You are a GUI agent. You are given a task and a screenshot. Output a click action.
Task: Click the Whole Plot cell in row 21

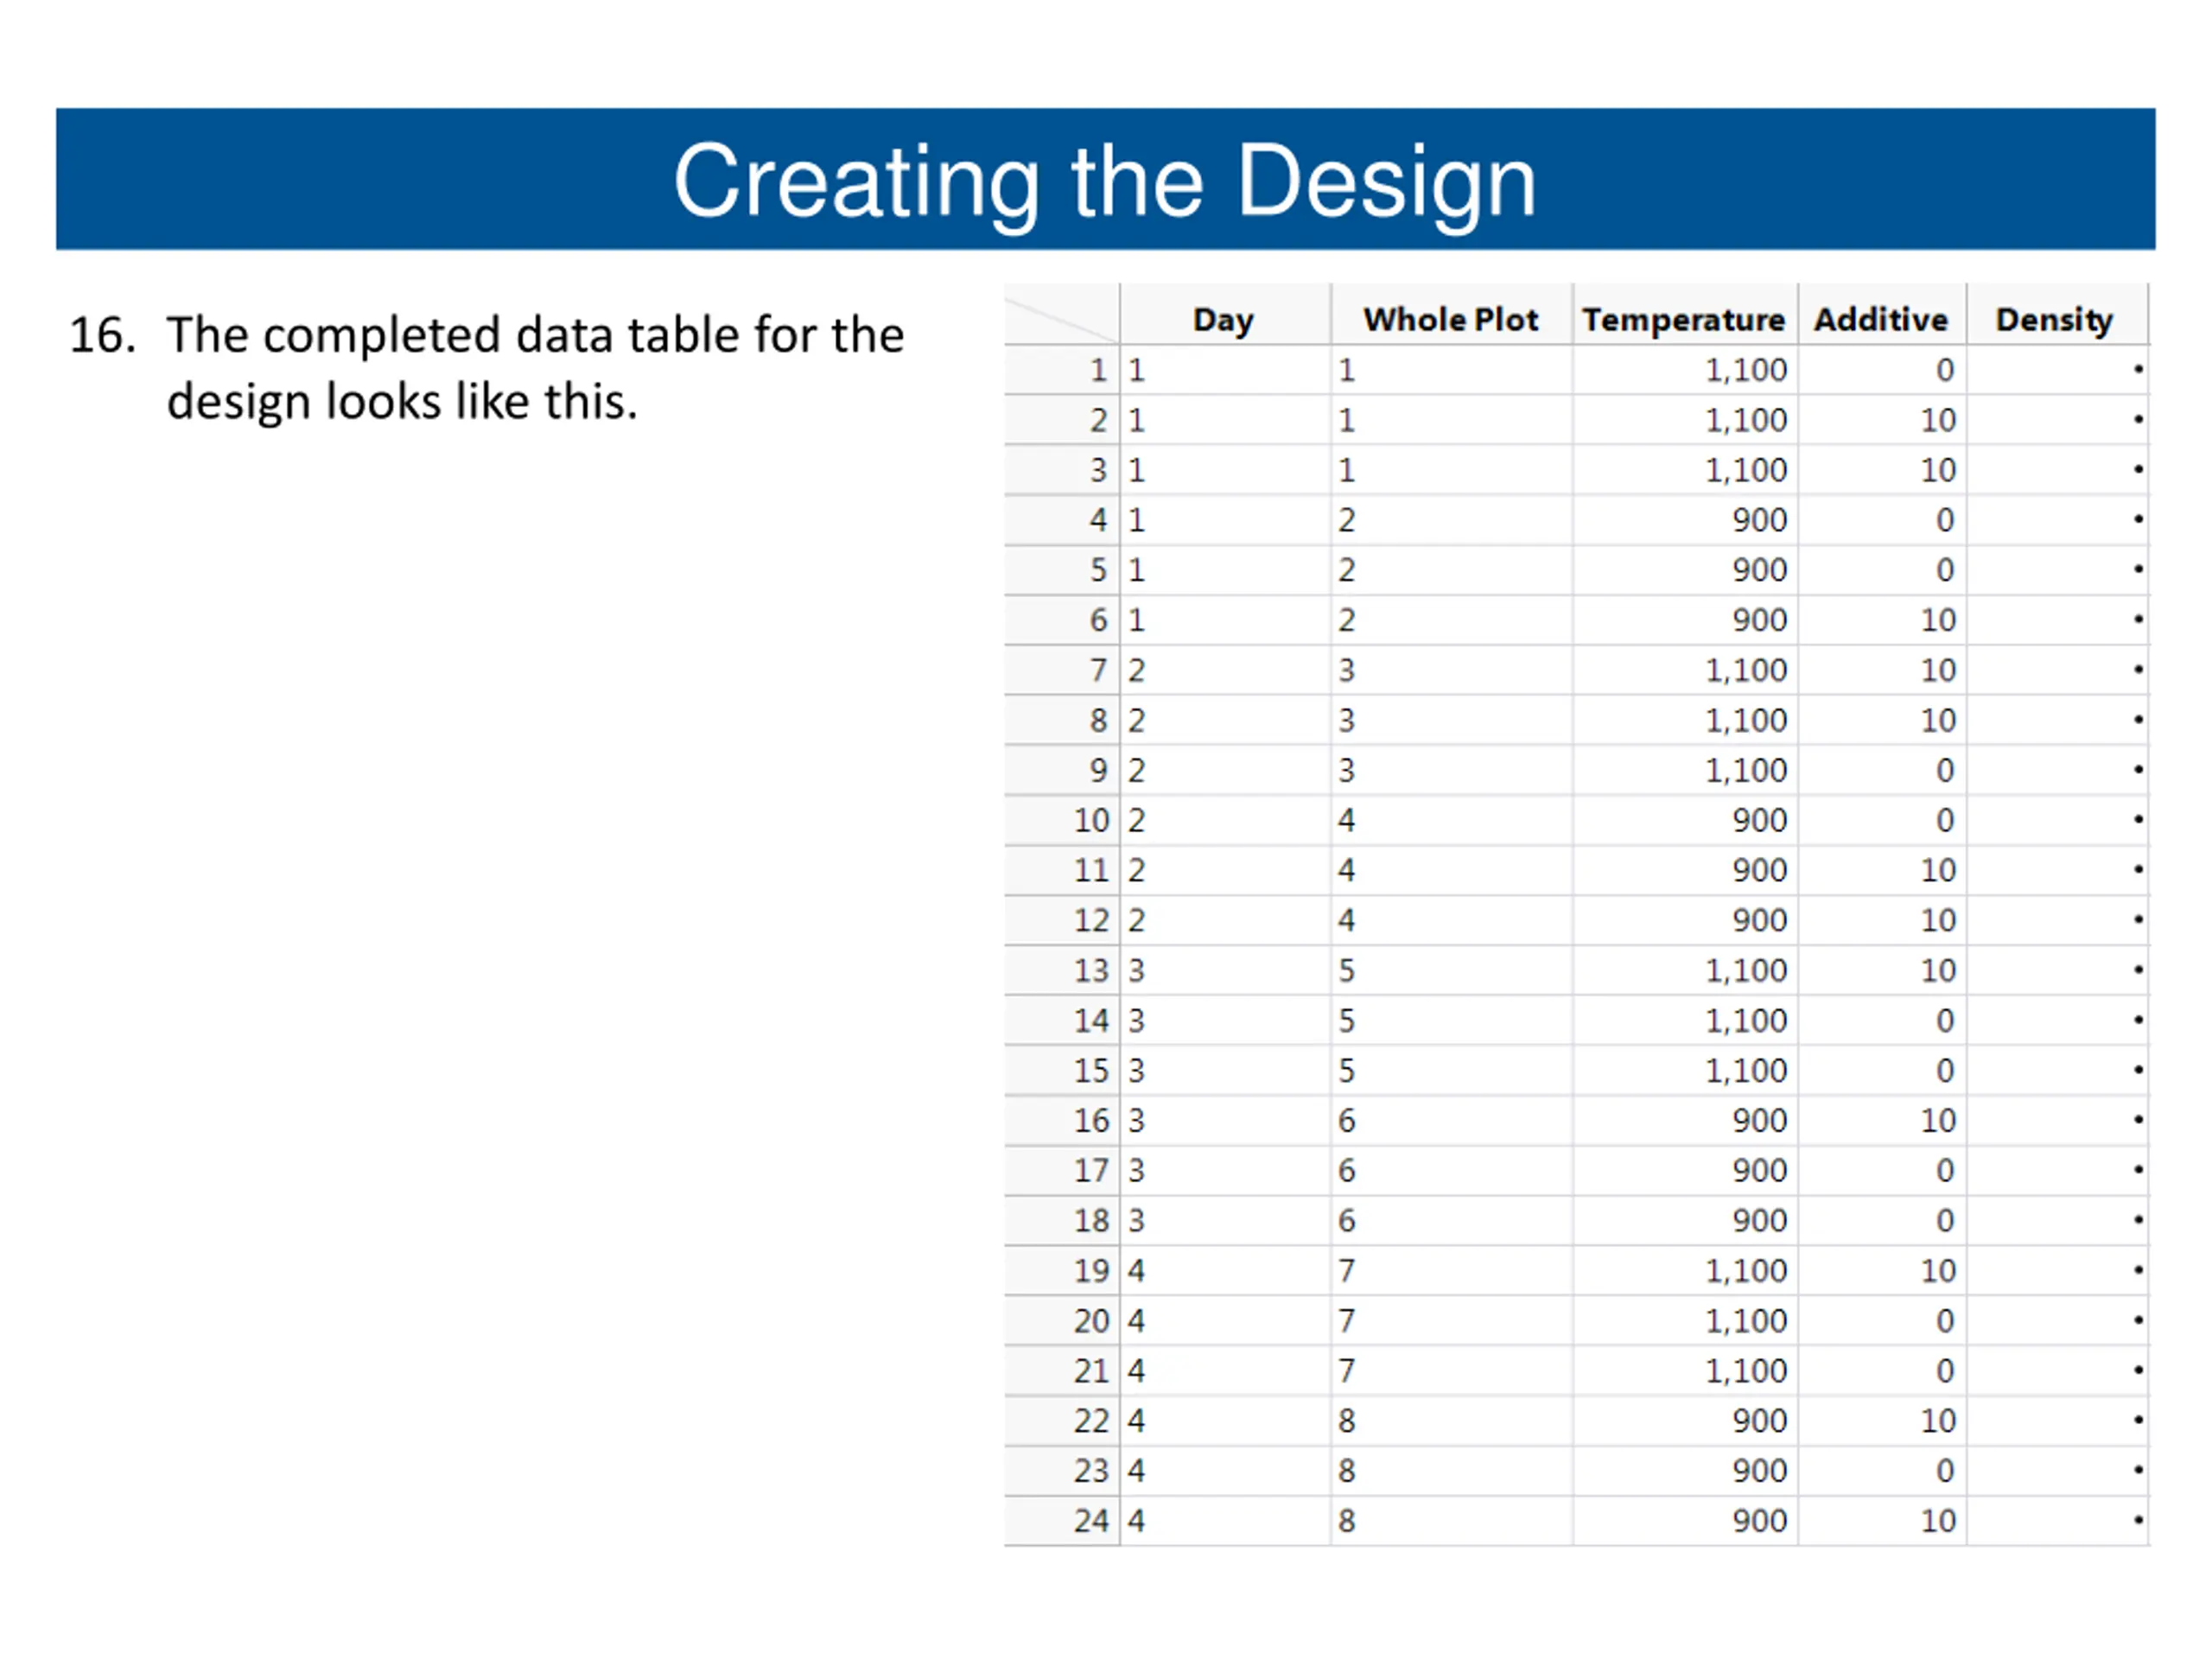(1450, 1370)
